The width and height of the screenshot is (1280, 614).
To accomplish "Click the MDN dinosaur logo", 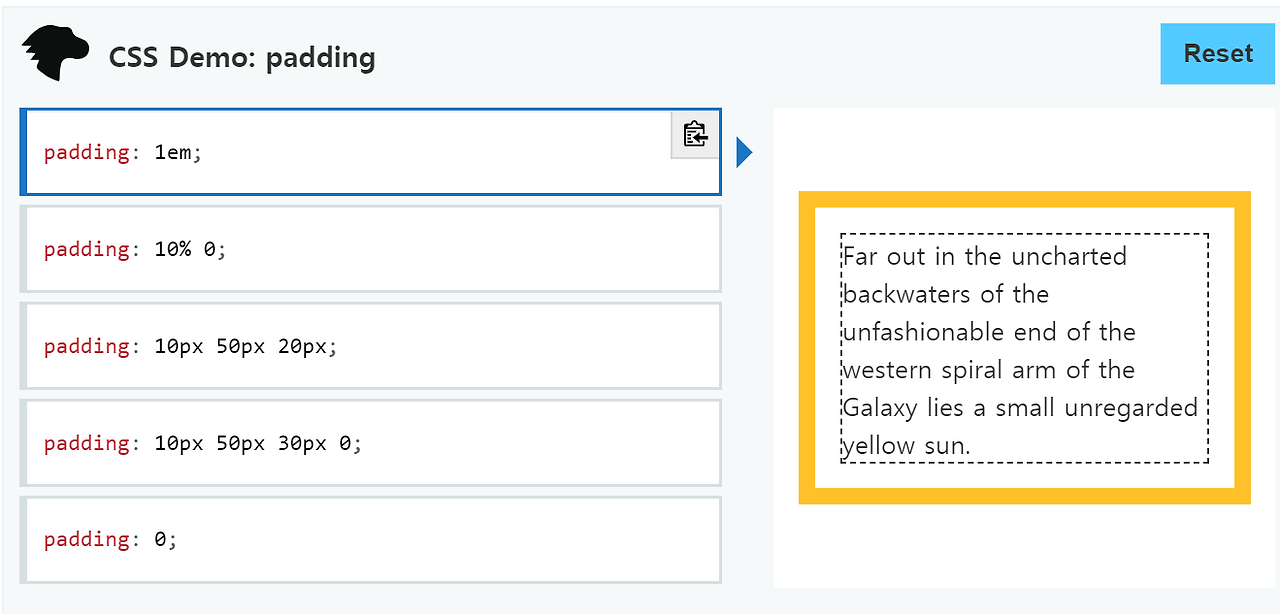I will point(56,54).
